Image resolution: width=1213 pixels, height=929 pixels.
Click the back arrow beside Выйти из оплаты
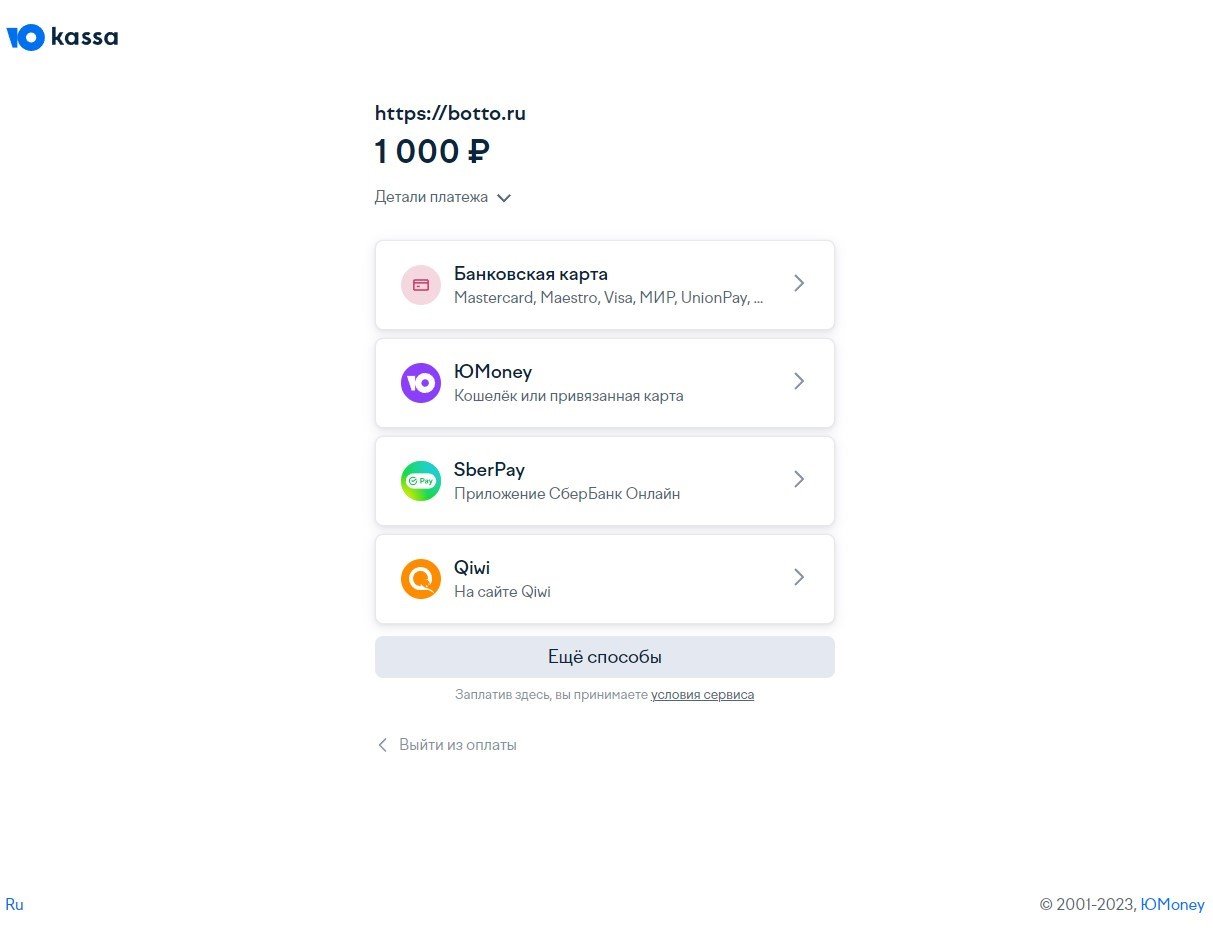click(382, 745)
